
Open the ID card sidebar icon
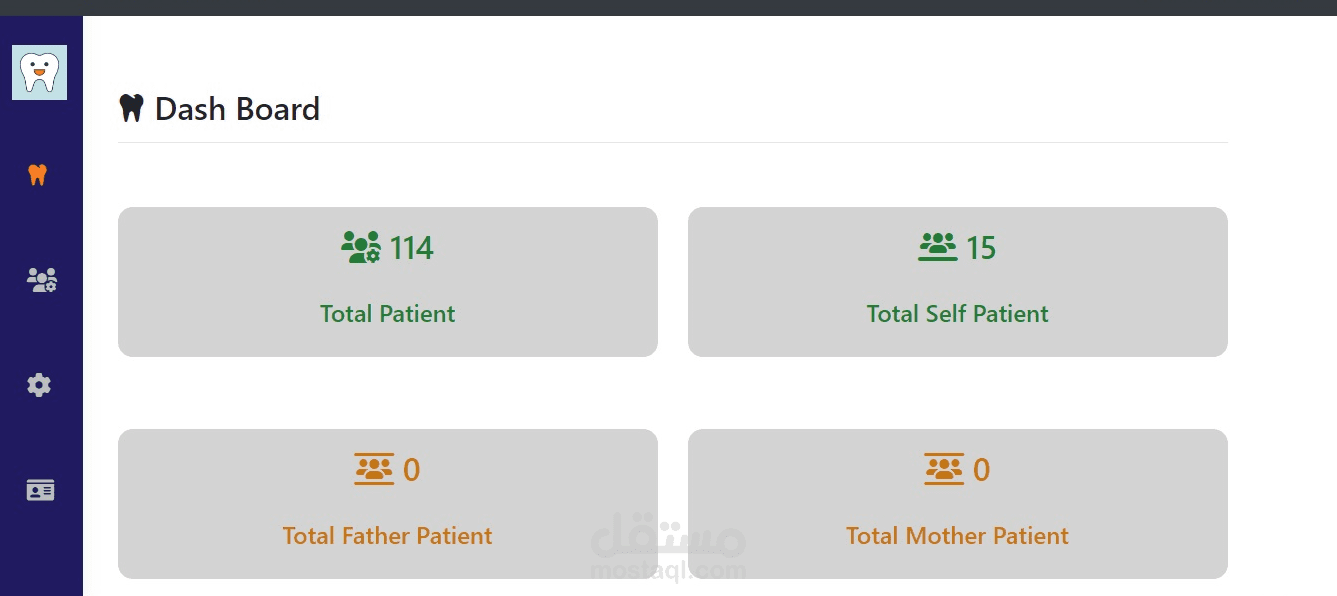(x=40, y=490)
